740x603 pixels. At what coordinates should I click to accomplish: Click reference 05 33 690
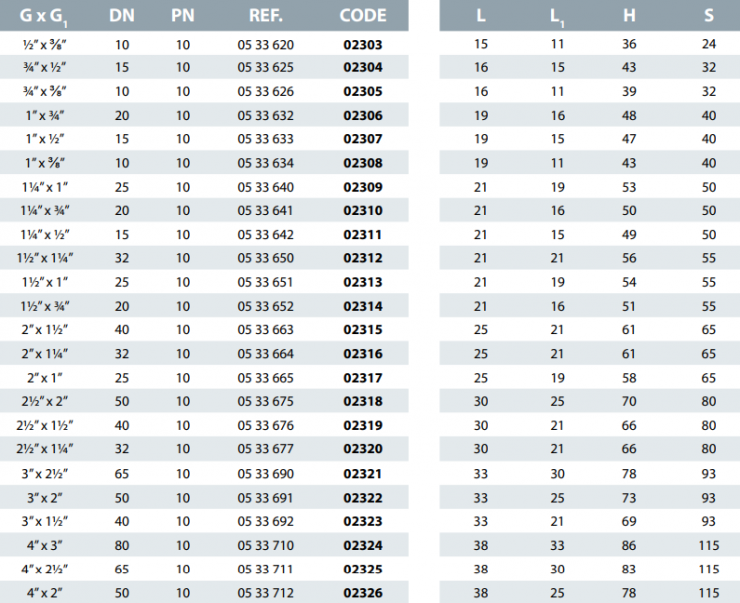266,472
